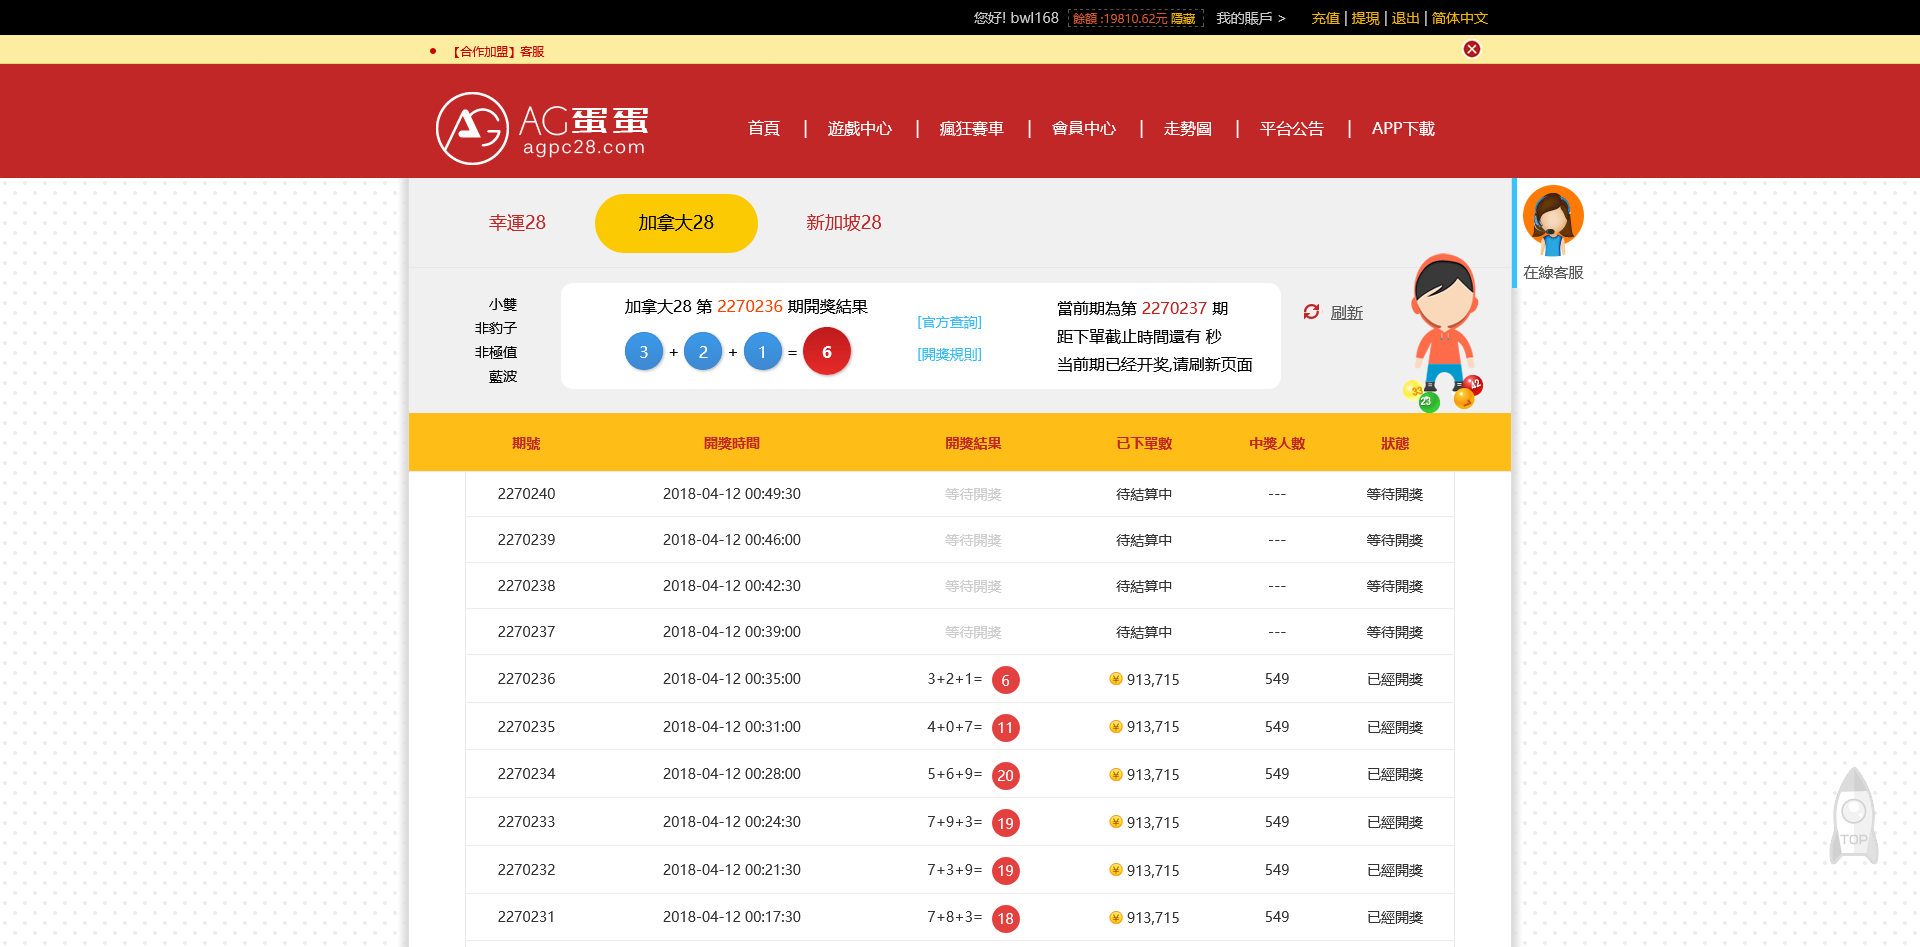Hide the account balance display

[x=1183, y=19]
